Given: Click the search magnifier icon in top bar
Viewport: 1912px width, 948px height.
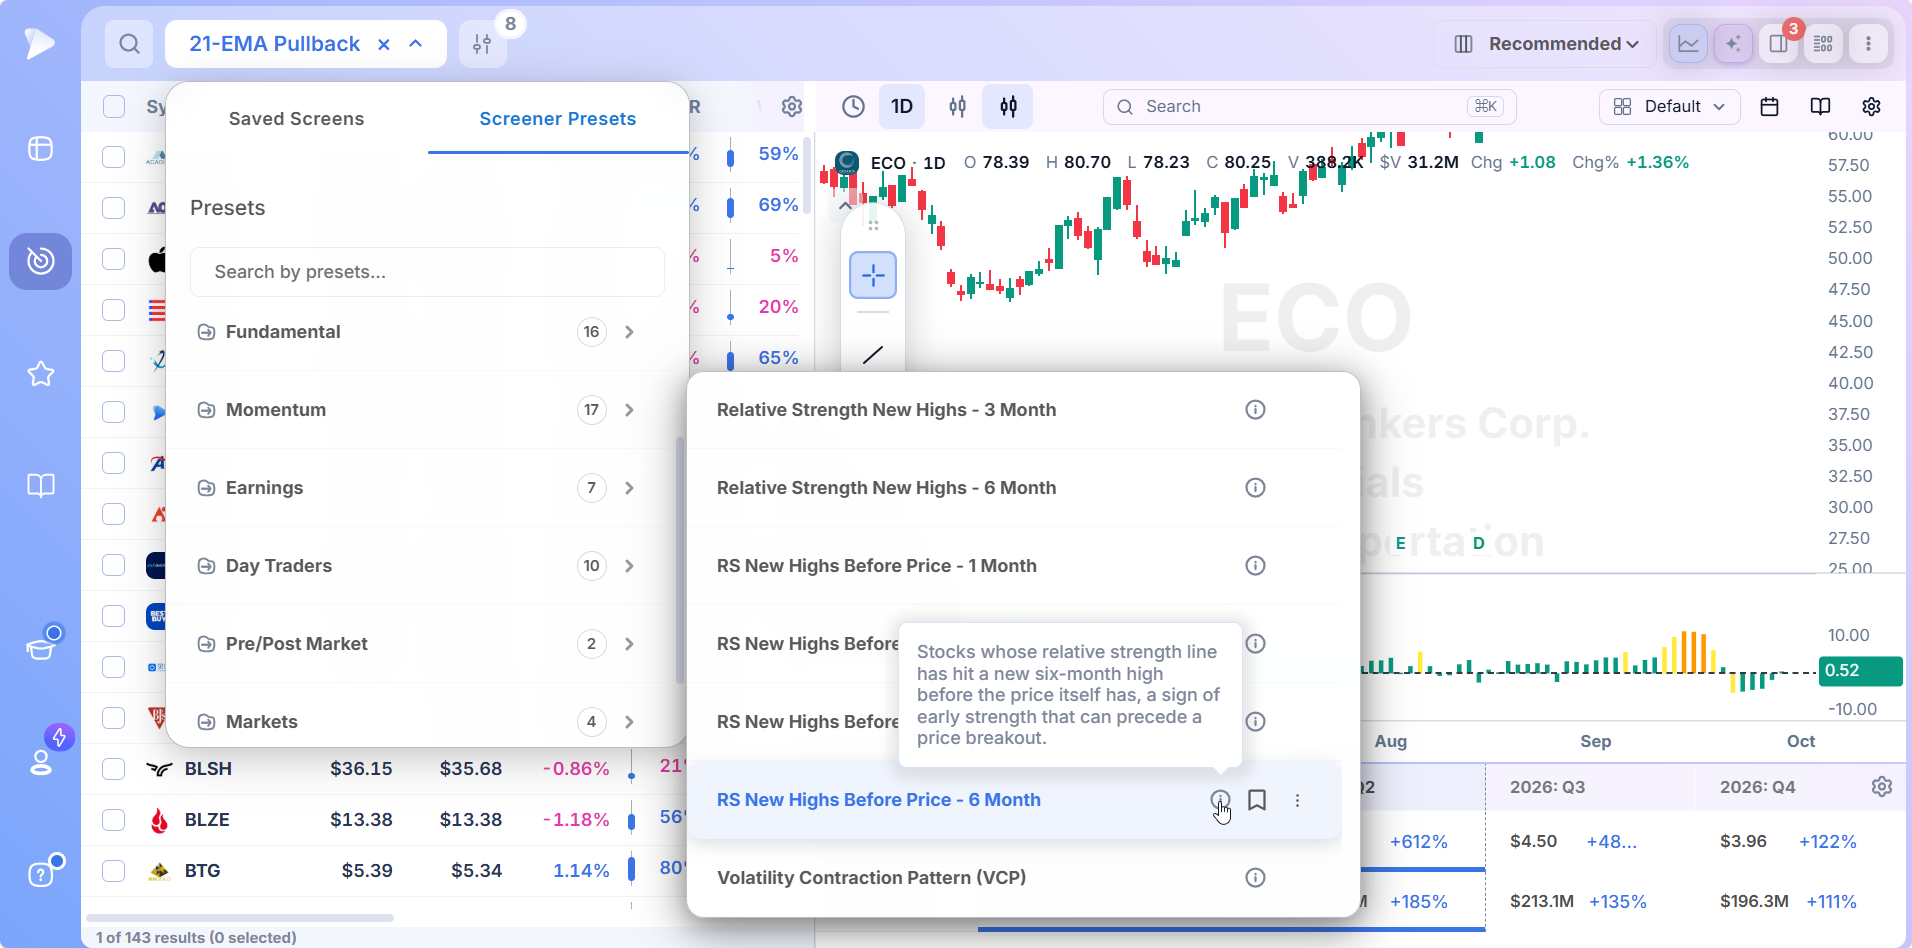Looking at the screenshot, I should [x=129, y=44].
